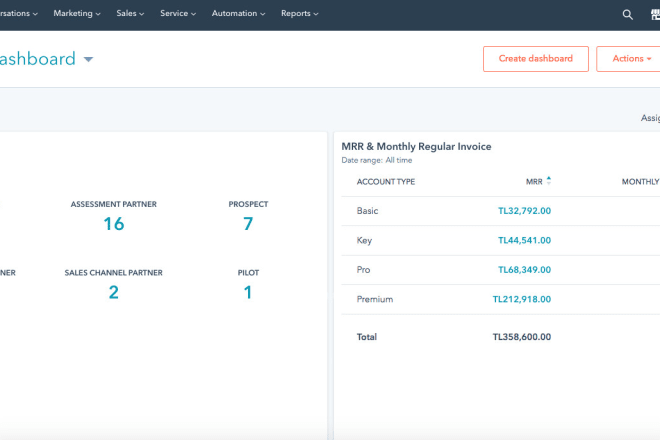This screenshot has height=440, width=660.
Task: Click the MRR column header
Action: point(534,182)
